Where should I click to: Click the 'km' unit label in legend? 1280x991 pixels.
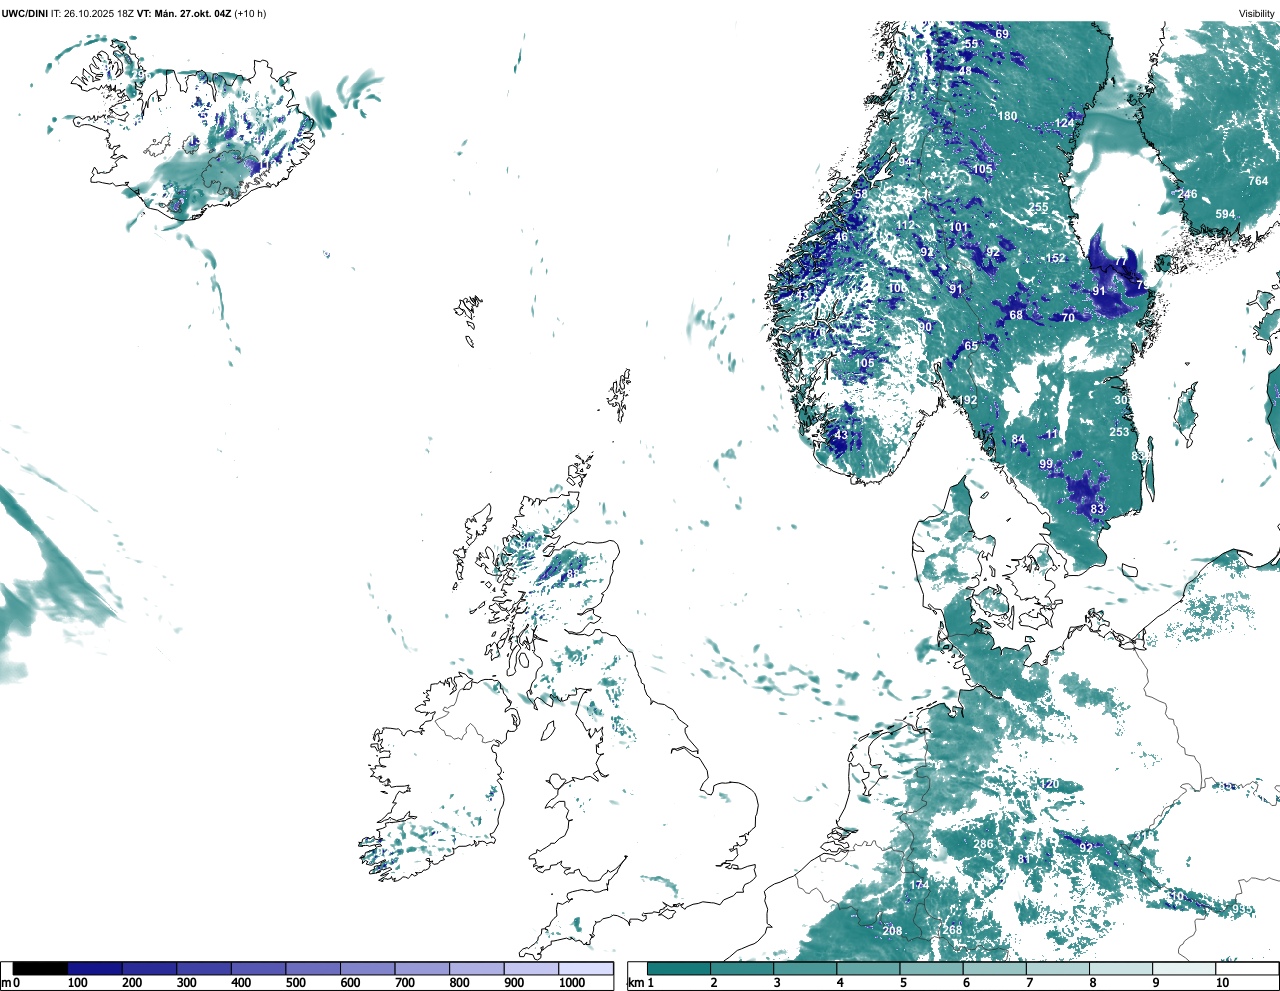click(634, 983)
